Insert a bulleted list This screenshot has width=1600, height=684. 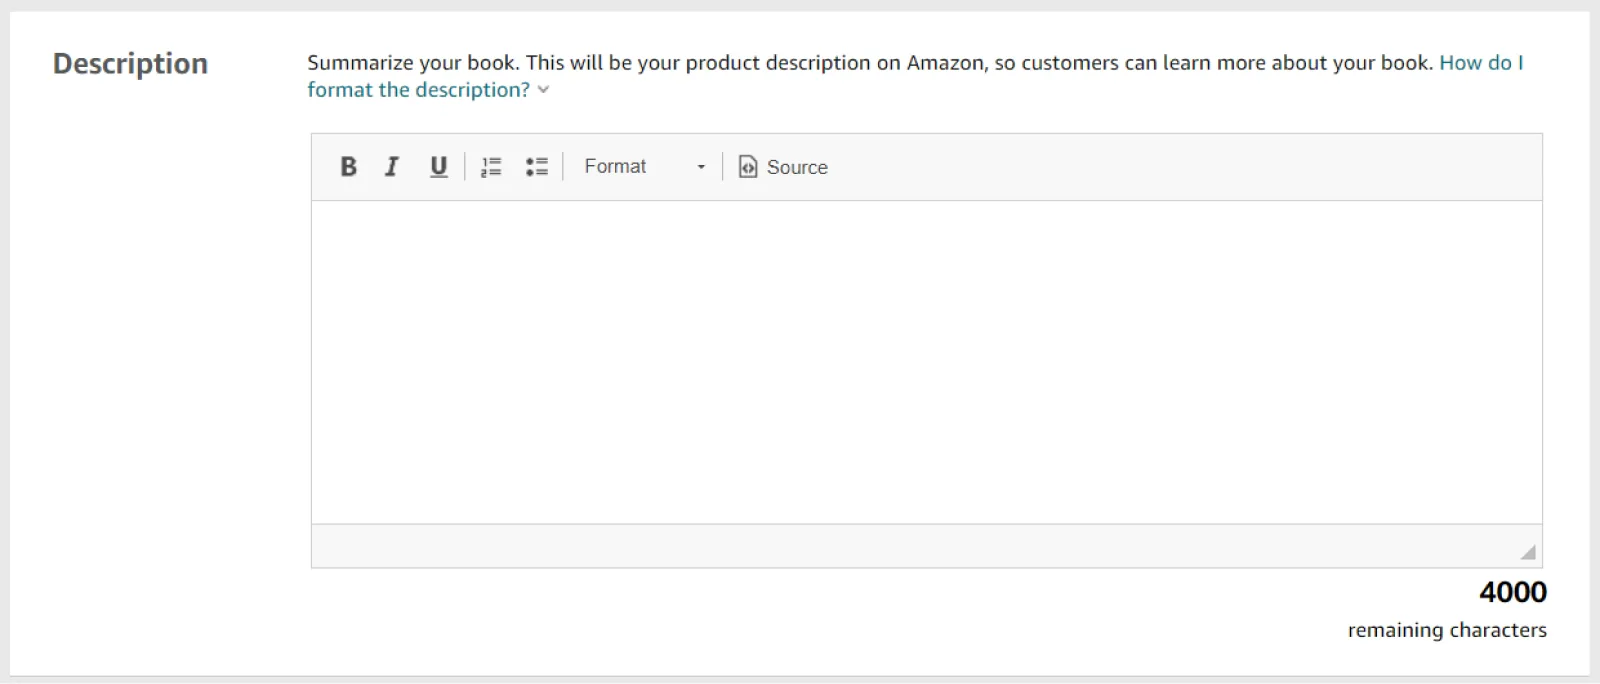pos(537,167)
